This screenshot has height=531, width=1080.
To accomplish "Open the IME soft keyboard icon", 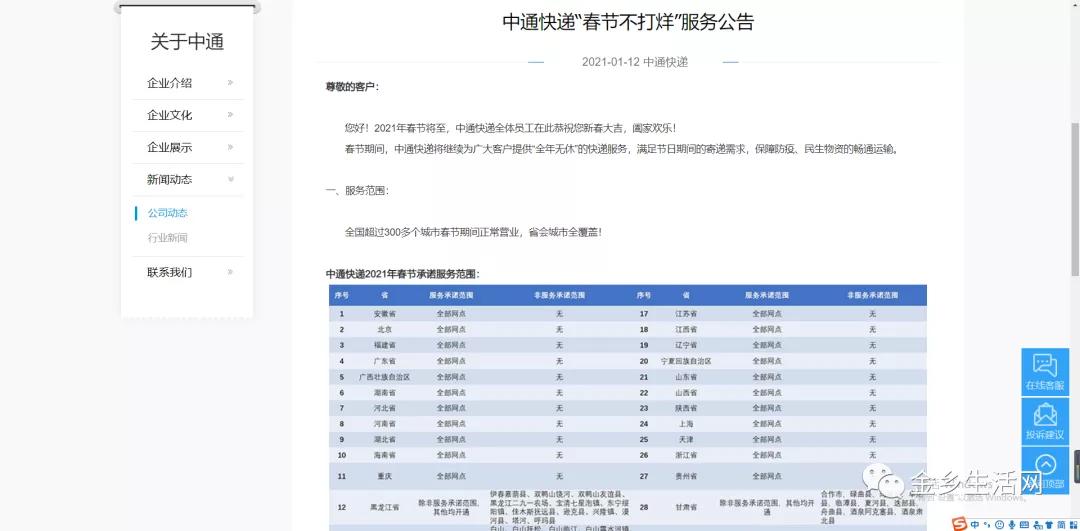I will click(1024, 525).
